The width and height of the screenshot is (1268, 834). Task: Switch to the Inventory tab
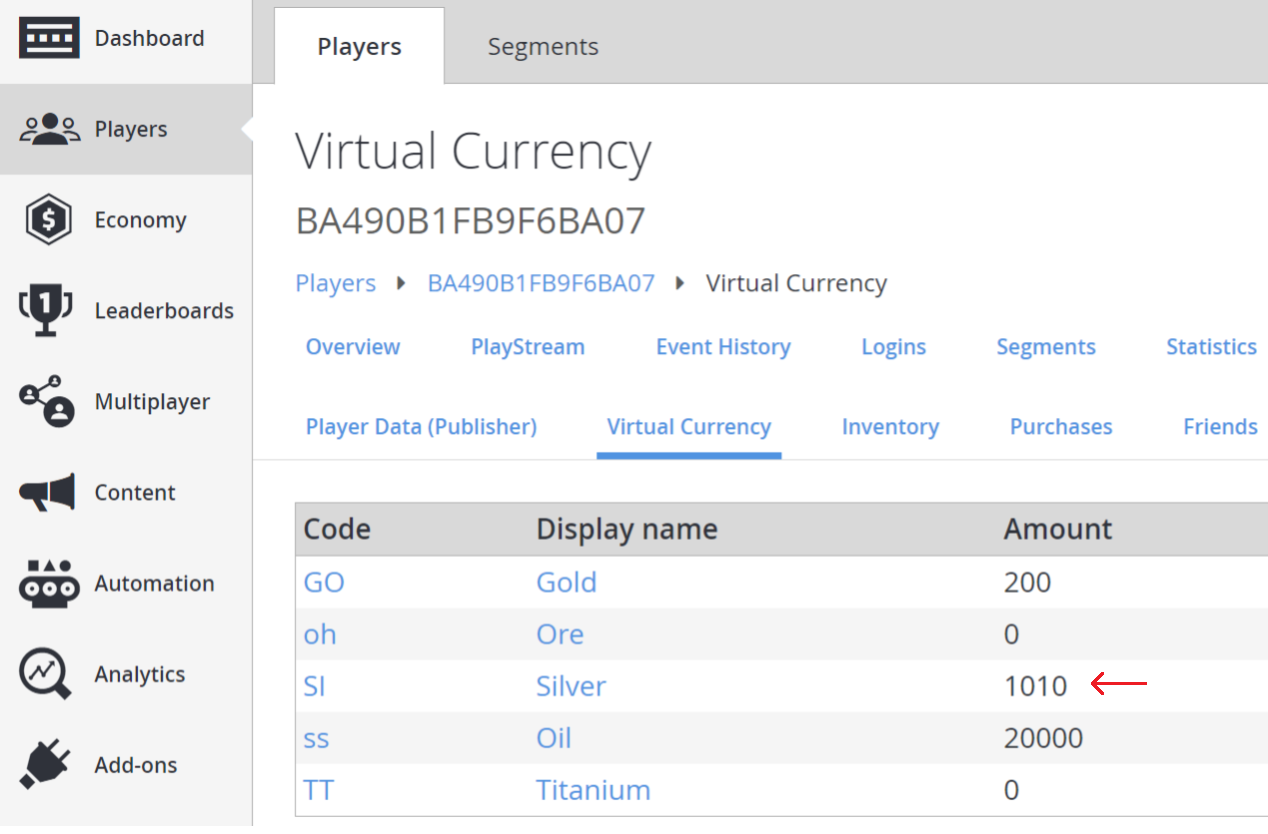(x=890, y=426)
